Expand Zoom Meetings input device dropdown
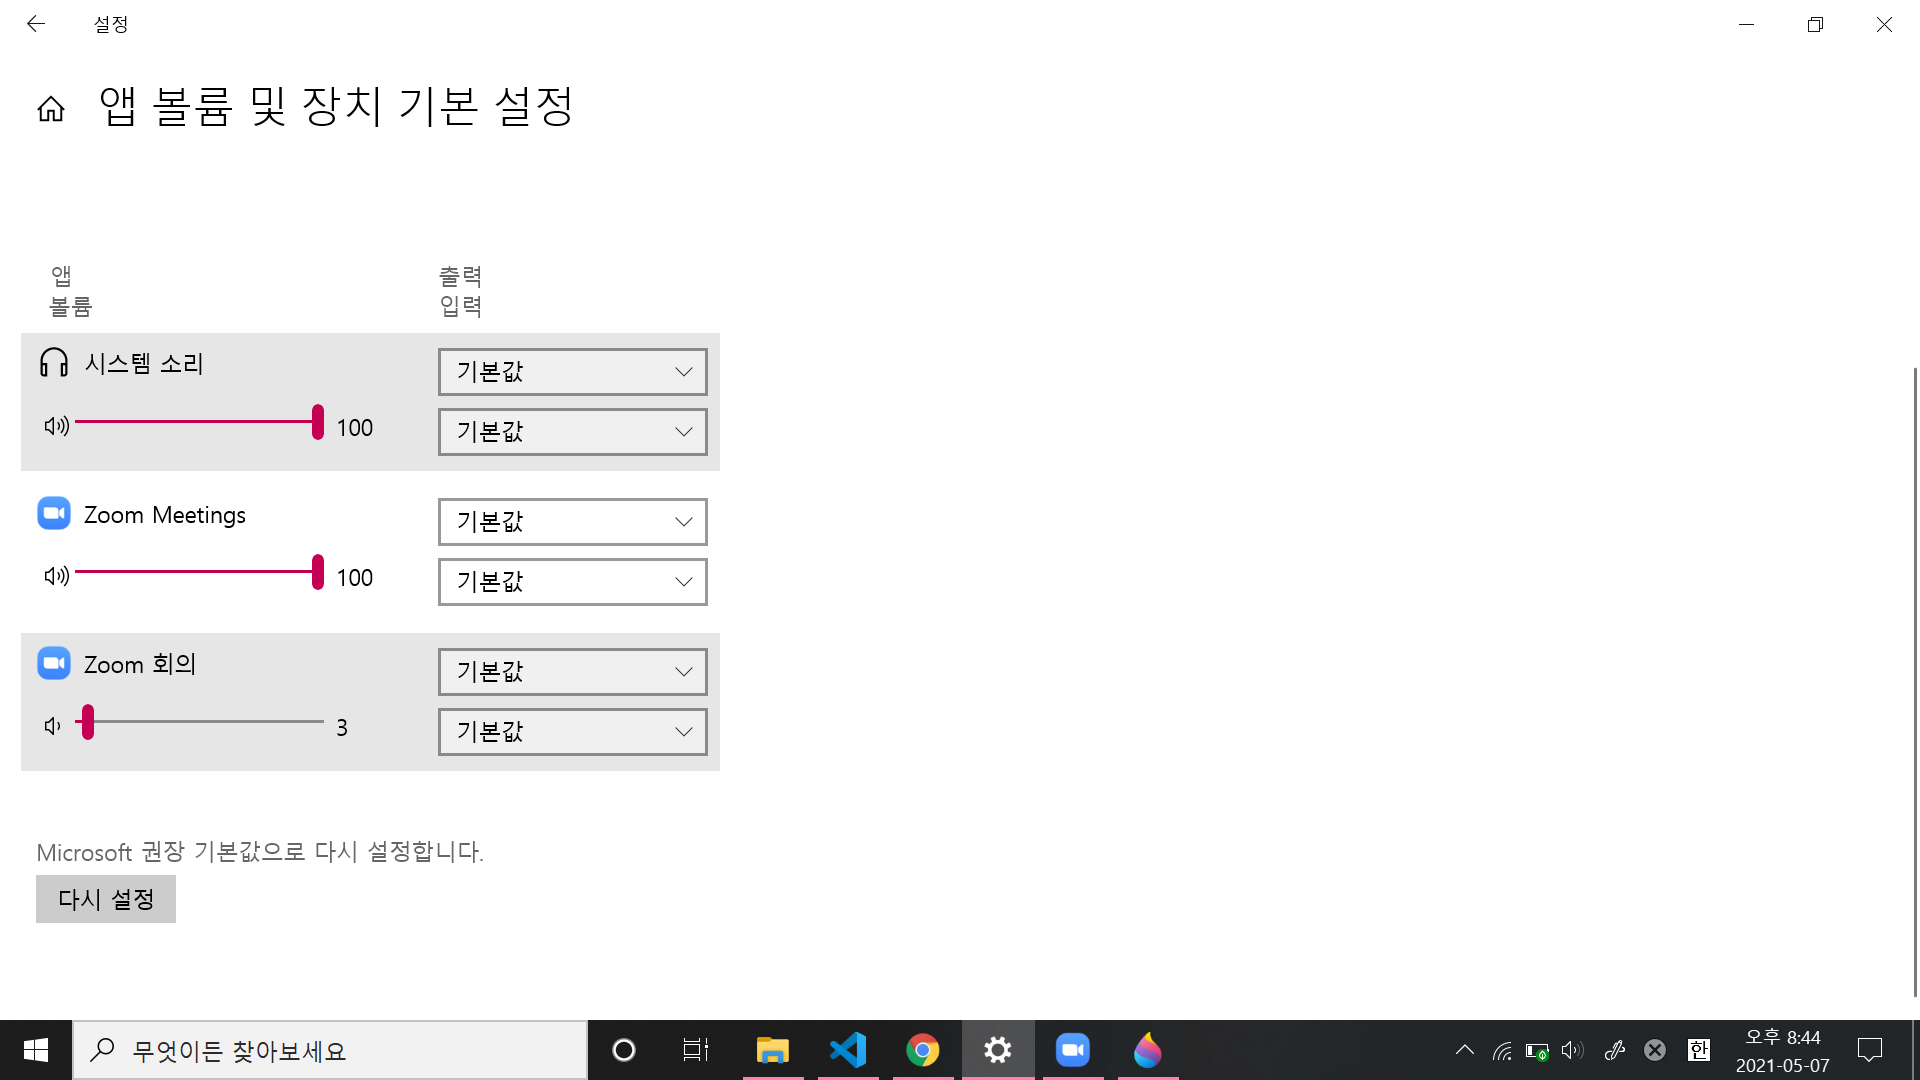Viewport: 1920px width, 1080px height. coord(573,582)
